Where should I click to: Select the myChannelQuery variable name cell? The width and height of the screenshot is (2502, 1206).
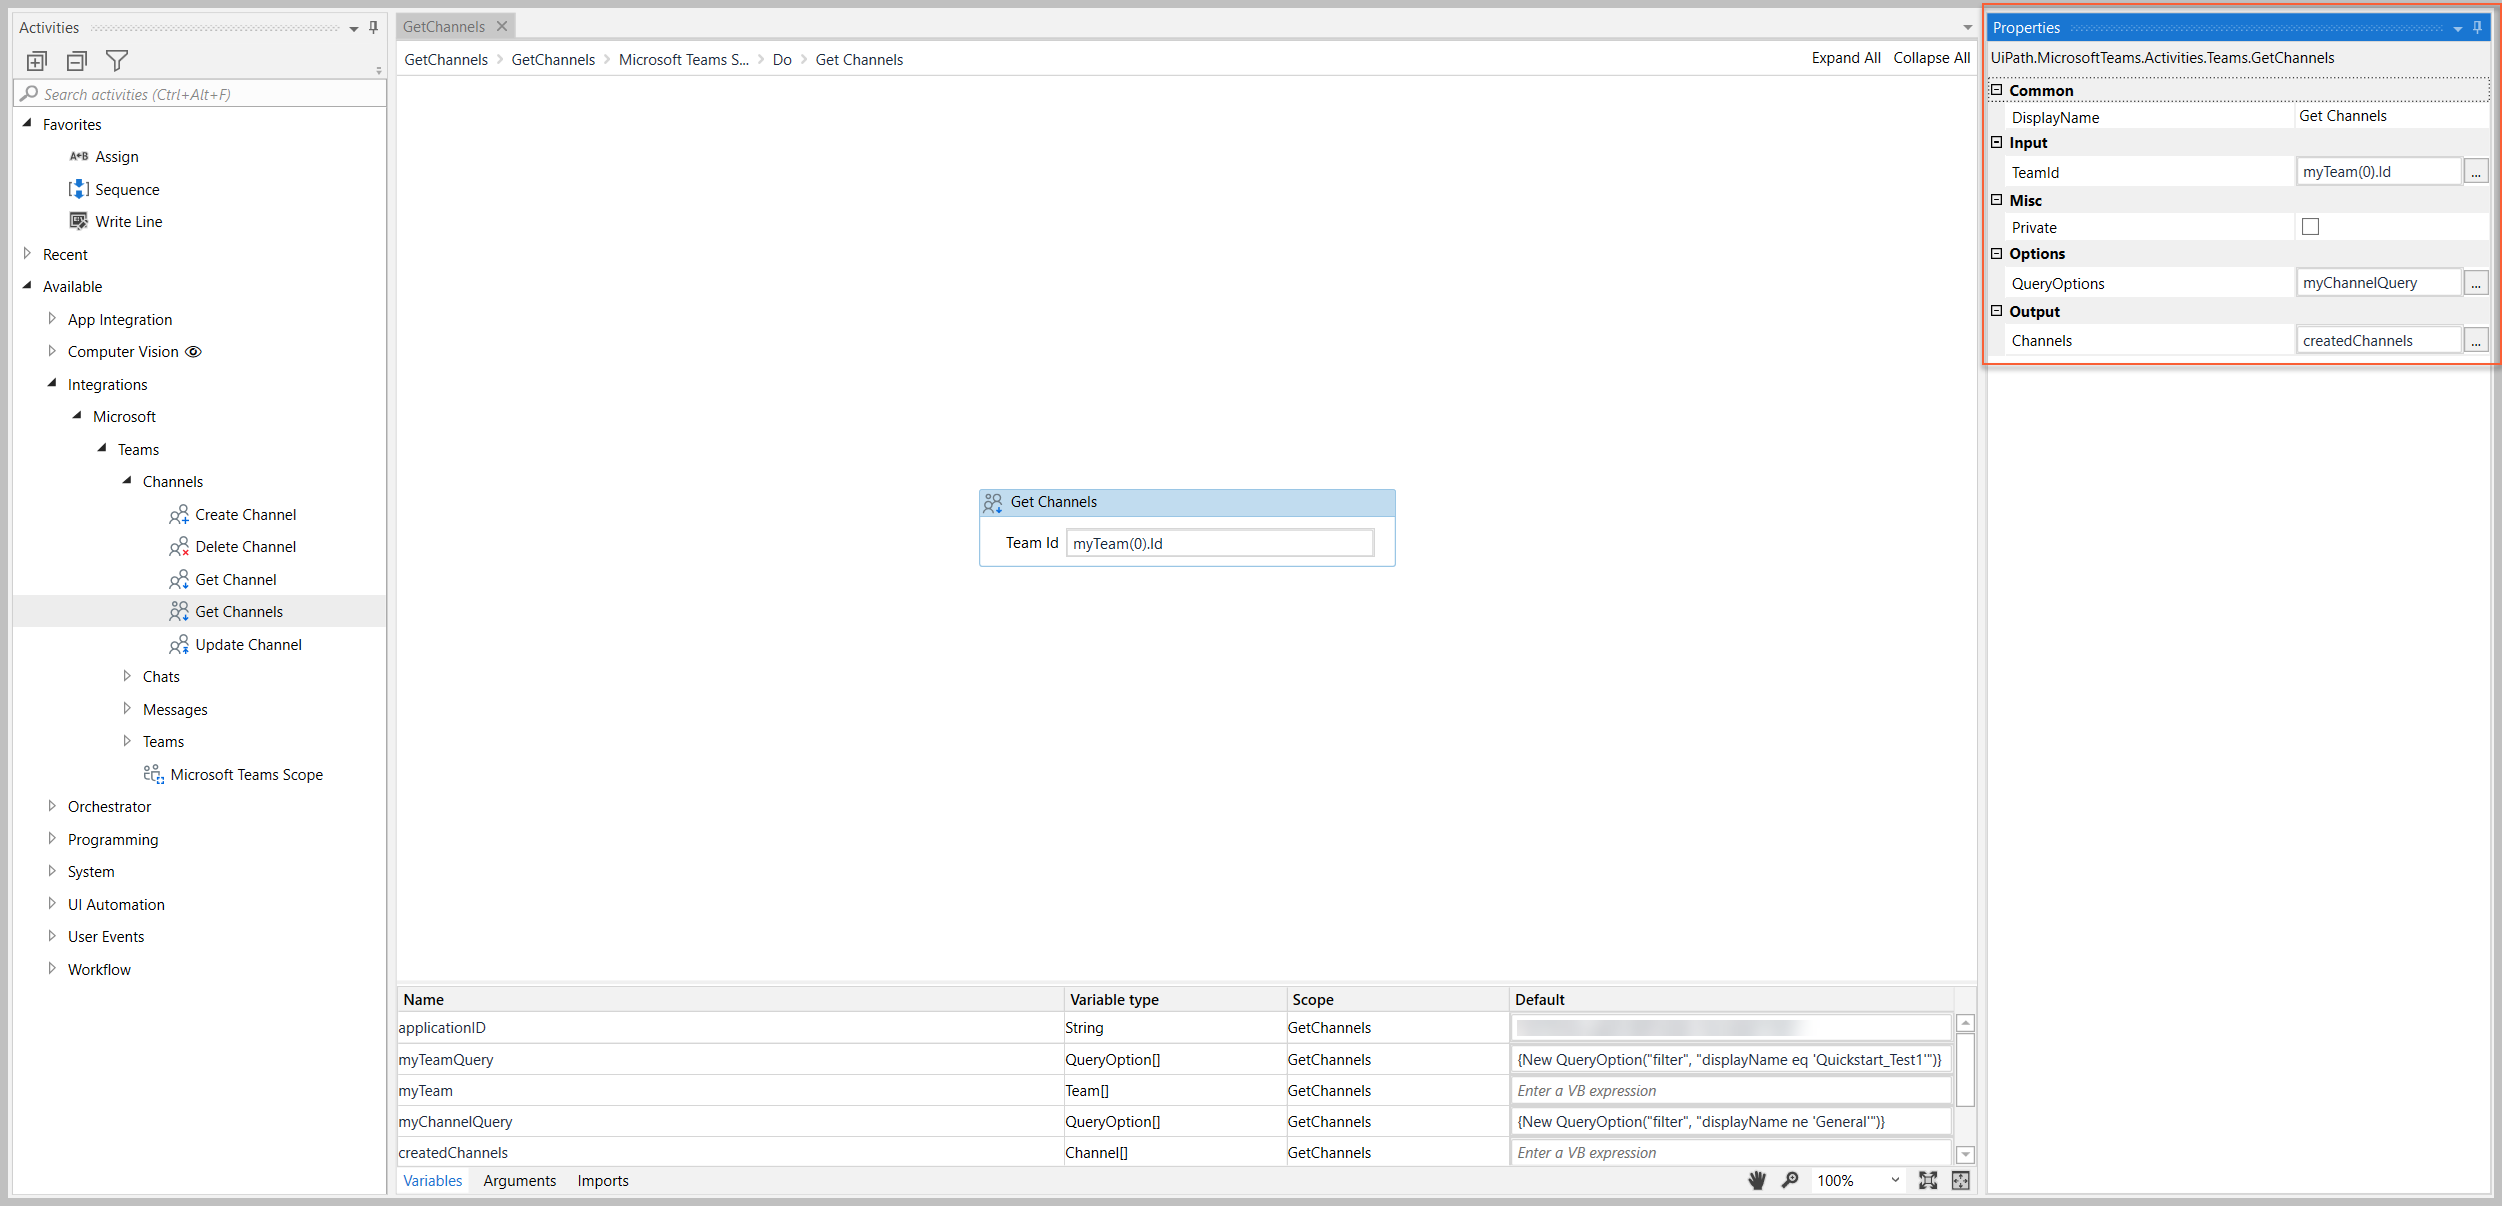(730, 1122)
